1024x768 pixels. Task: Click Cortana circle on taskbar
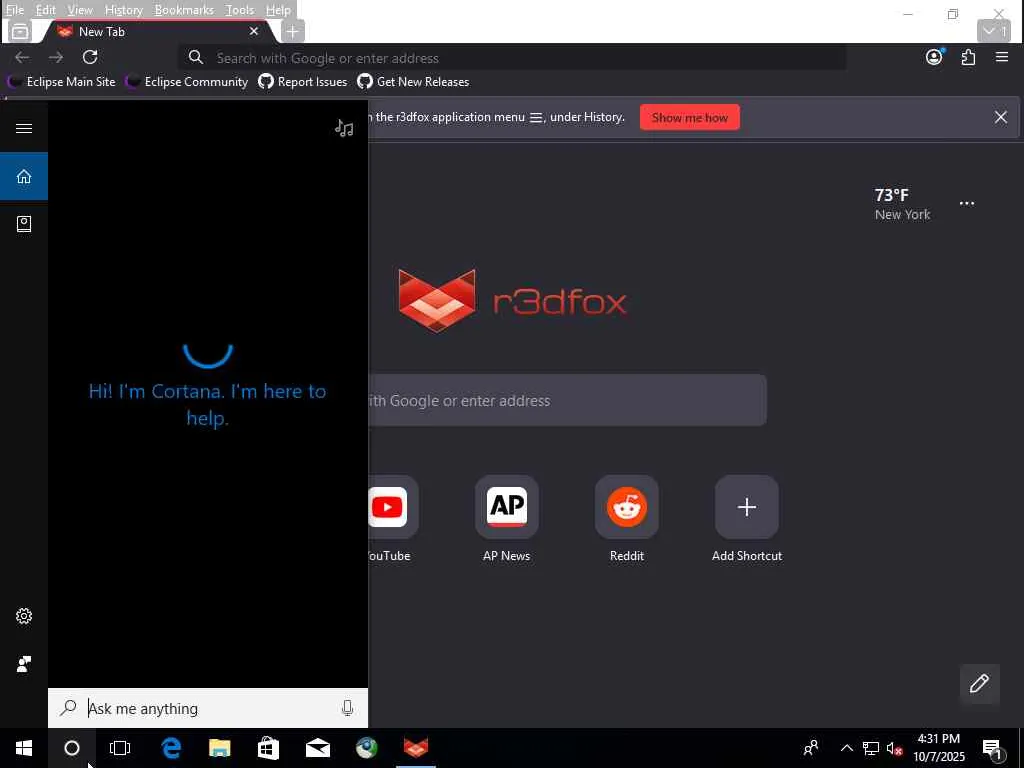pos(72,748)
